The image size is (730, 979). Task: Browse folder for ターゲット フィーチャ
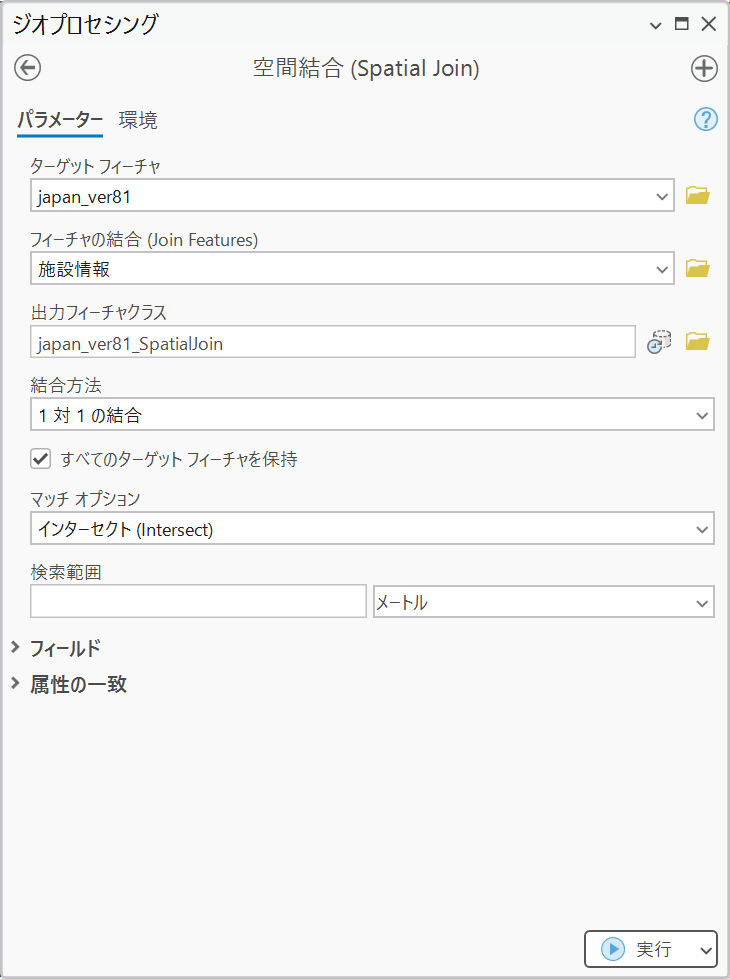(x=697, y=196)
